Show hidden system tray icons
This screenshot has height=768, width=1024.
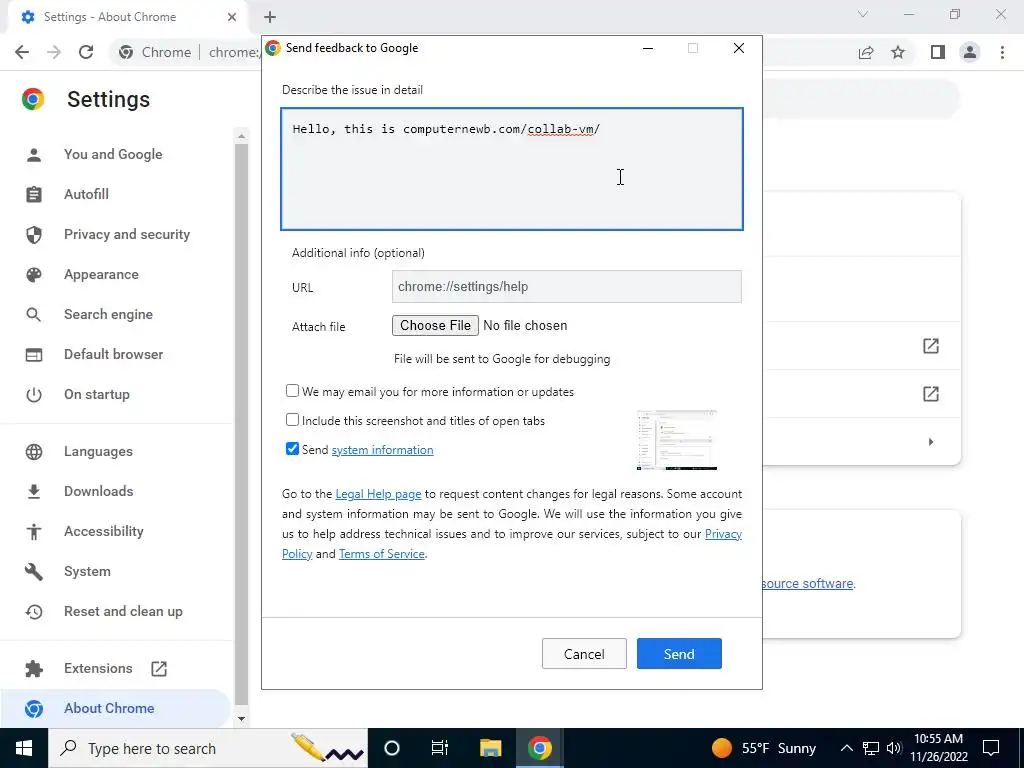pyautogui.click(x=846, y=748)
